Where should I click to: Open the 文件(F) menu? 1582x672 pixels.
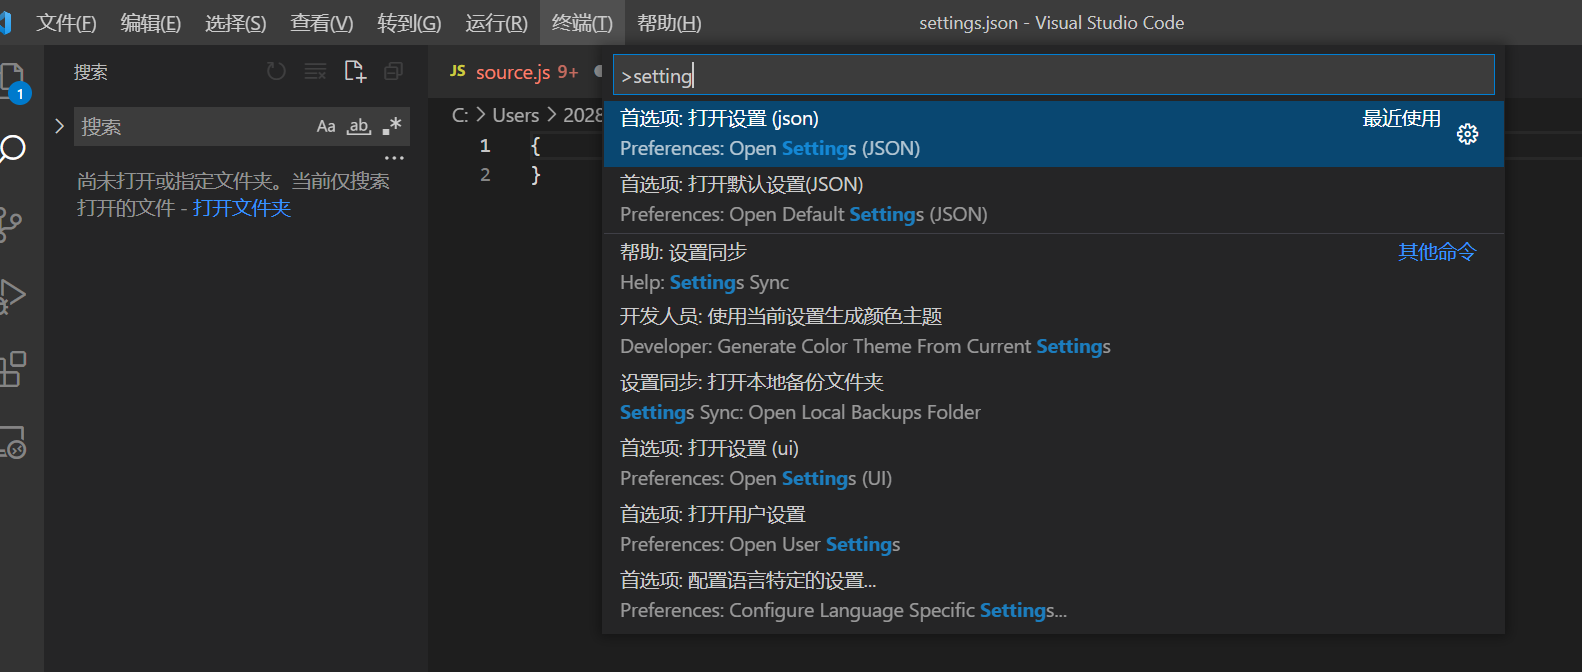tap(67, 23)
